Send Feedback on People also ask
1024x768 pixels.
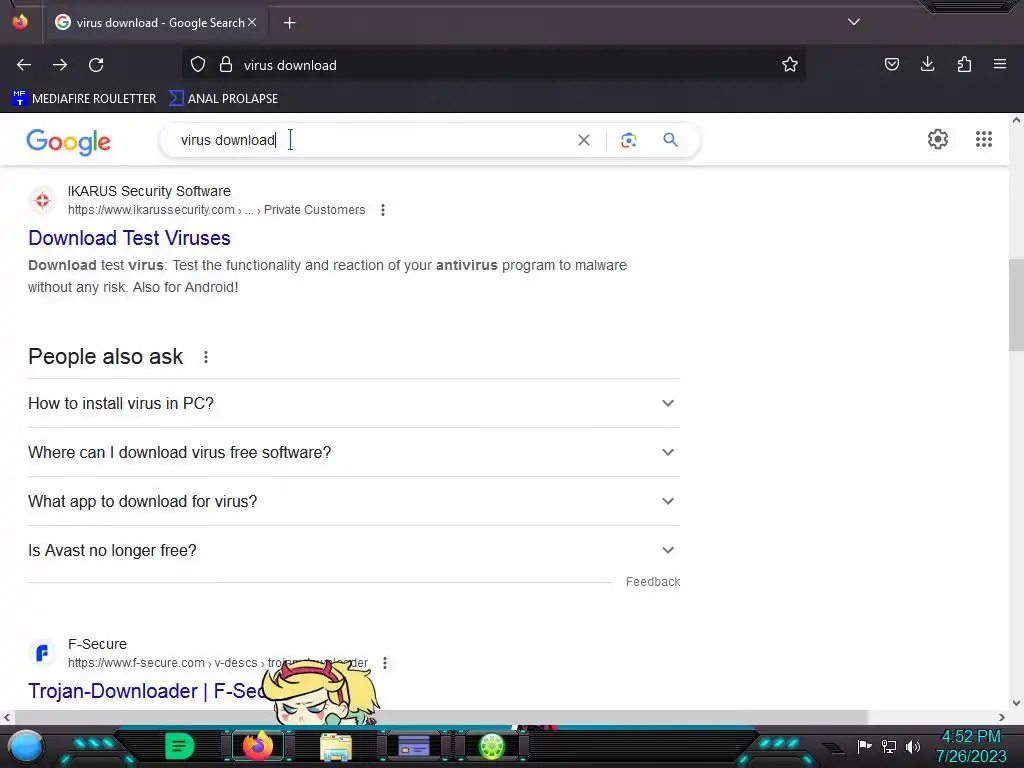point(652,582)
